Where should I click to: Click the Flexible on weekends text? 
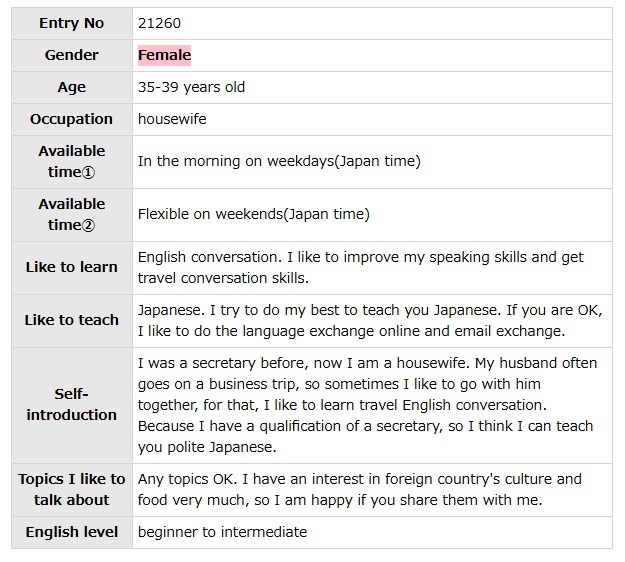click(x=253, y=214)
